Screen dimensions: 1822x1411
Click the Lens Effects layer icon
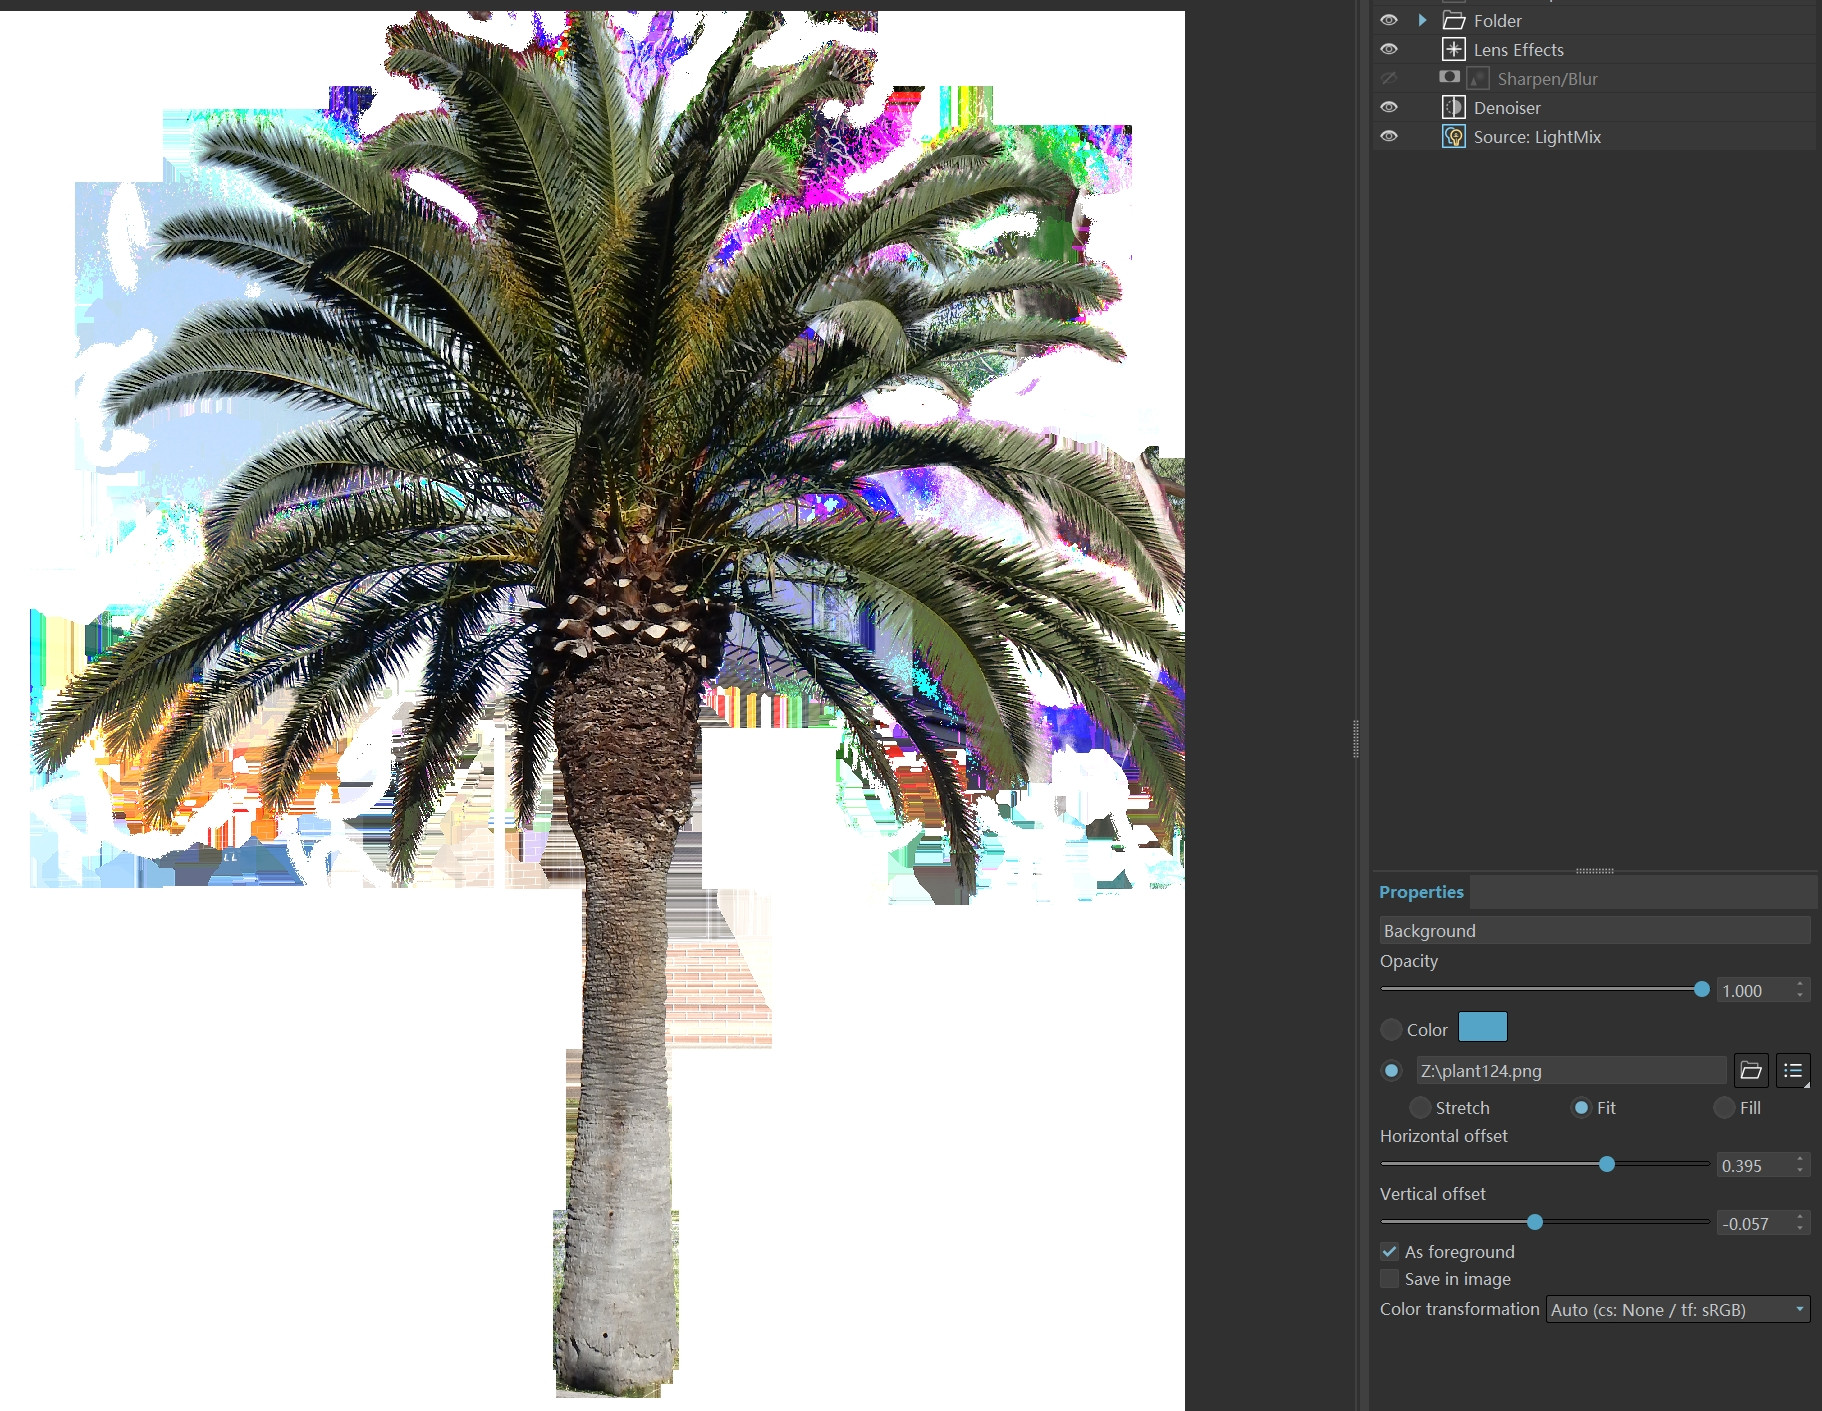point(1454,49)
